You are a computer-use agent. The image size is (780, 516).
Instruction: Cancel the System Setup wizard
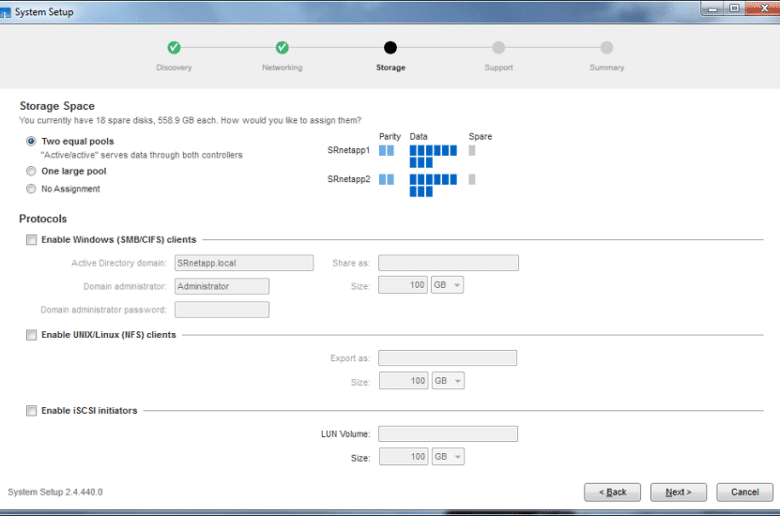click(x=745, y=492)
